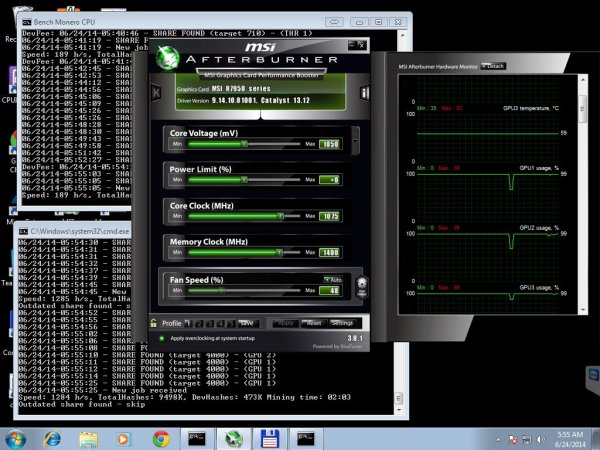Image resolution: width=600 pixels, height=450 pixels.
Task: Select MSI Afterburner taskbar icon
Action: [x=234, y=439]
